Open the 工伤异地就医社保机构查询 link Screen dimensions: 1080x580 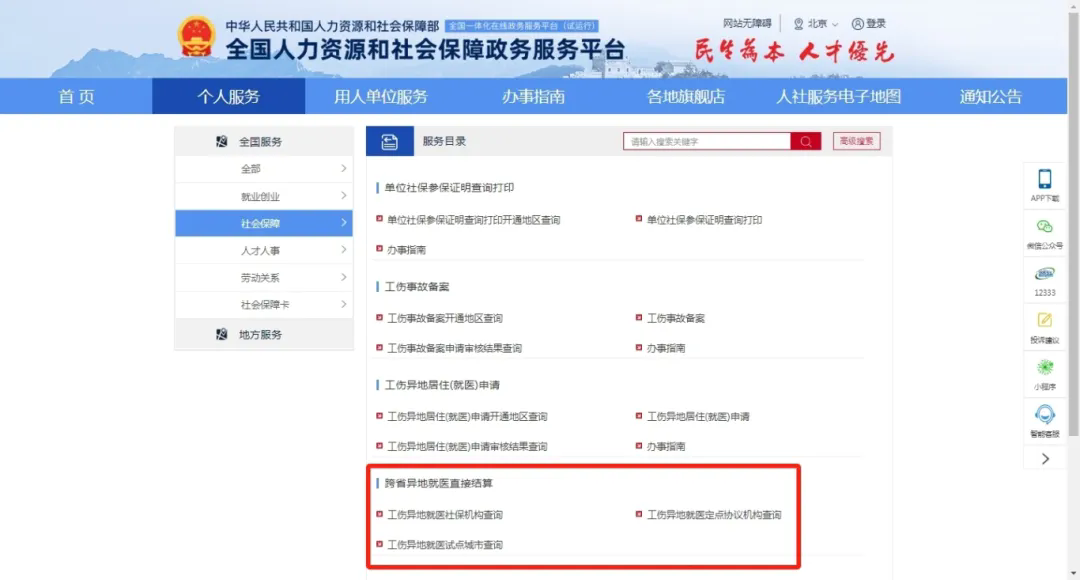445,515
